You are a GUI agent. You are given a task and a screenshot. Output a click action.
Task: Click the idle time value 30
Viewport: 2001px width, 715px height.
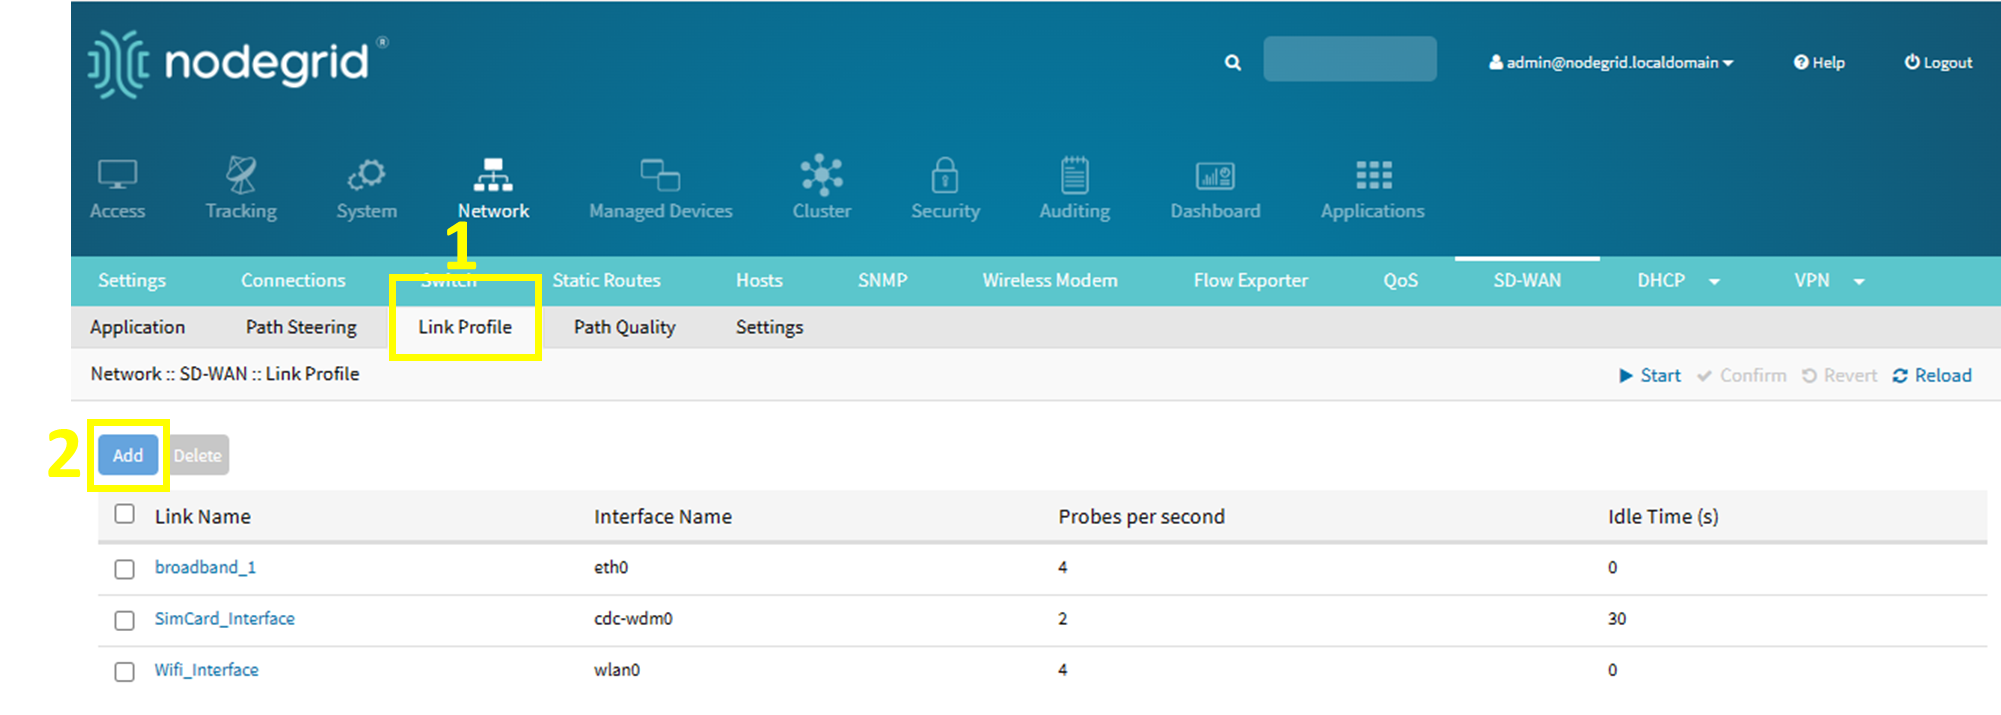coord(1617,618)
